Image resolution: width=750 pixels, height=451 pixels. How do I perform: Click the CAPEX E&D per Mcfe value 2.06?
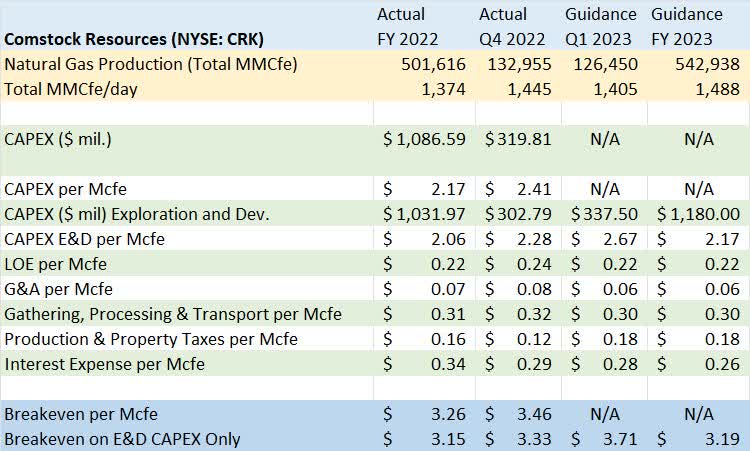[448, 239]
